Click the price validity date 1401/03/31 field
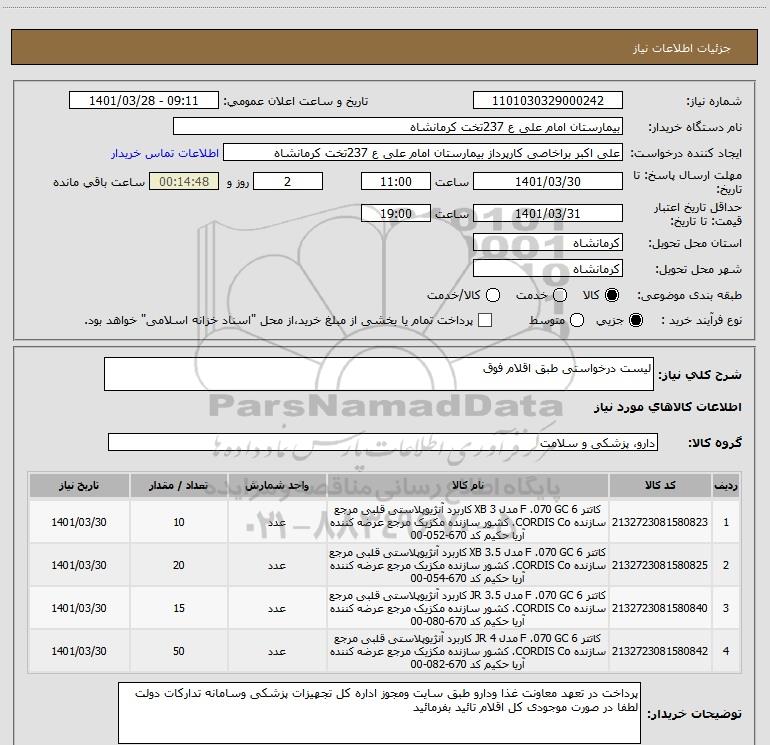This screenshot has height=745, width=770. (x=548, y=213)
